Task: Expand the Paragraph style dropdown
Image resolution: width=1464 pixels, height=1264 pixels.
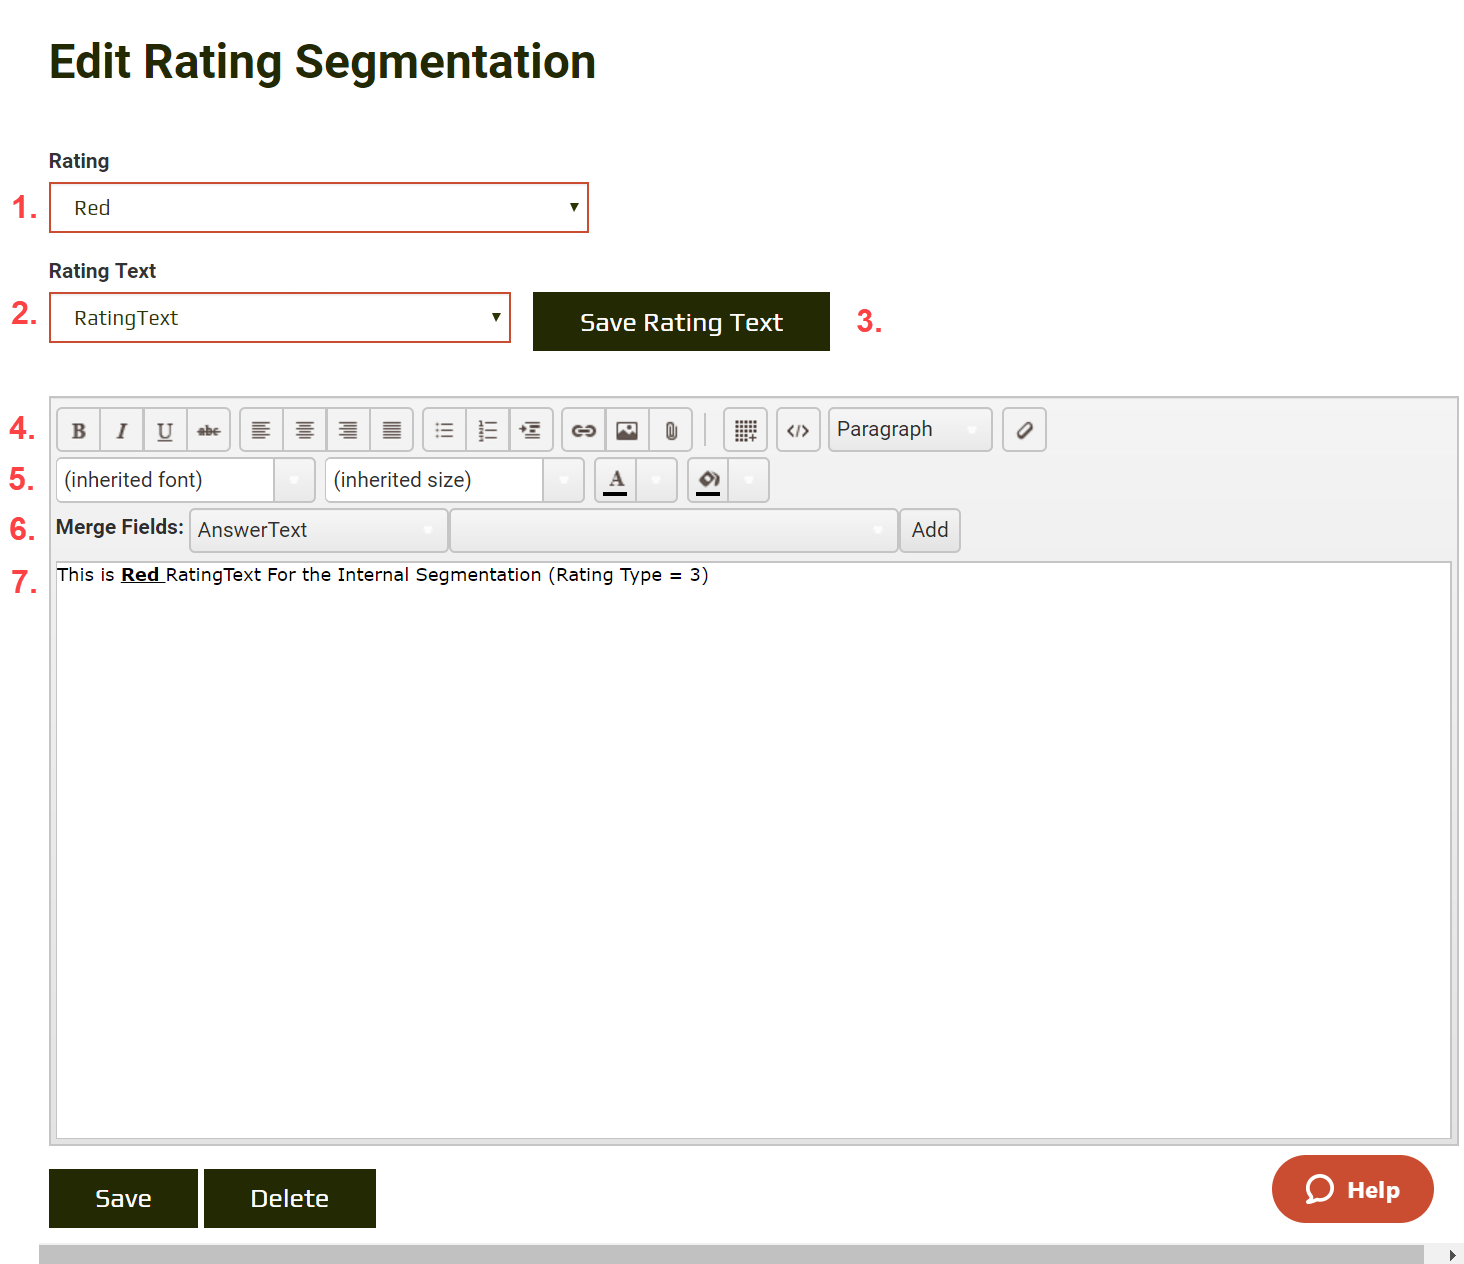Action: pyautogui.click(x=908, y=429)
